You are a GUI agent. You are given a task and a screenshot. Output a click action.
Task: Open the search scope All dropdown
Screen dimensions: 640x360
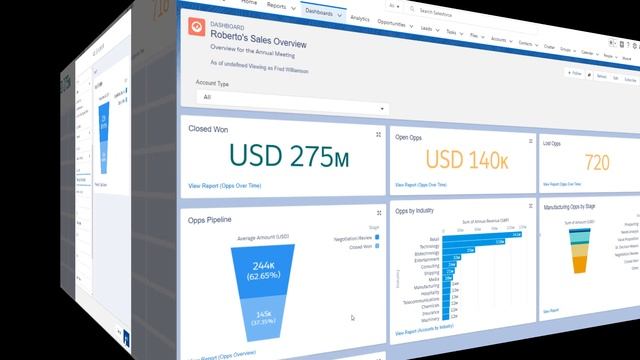pos(394,6)
